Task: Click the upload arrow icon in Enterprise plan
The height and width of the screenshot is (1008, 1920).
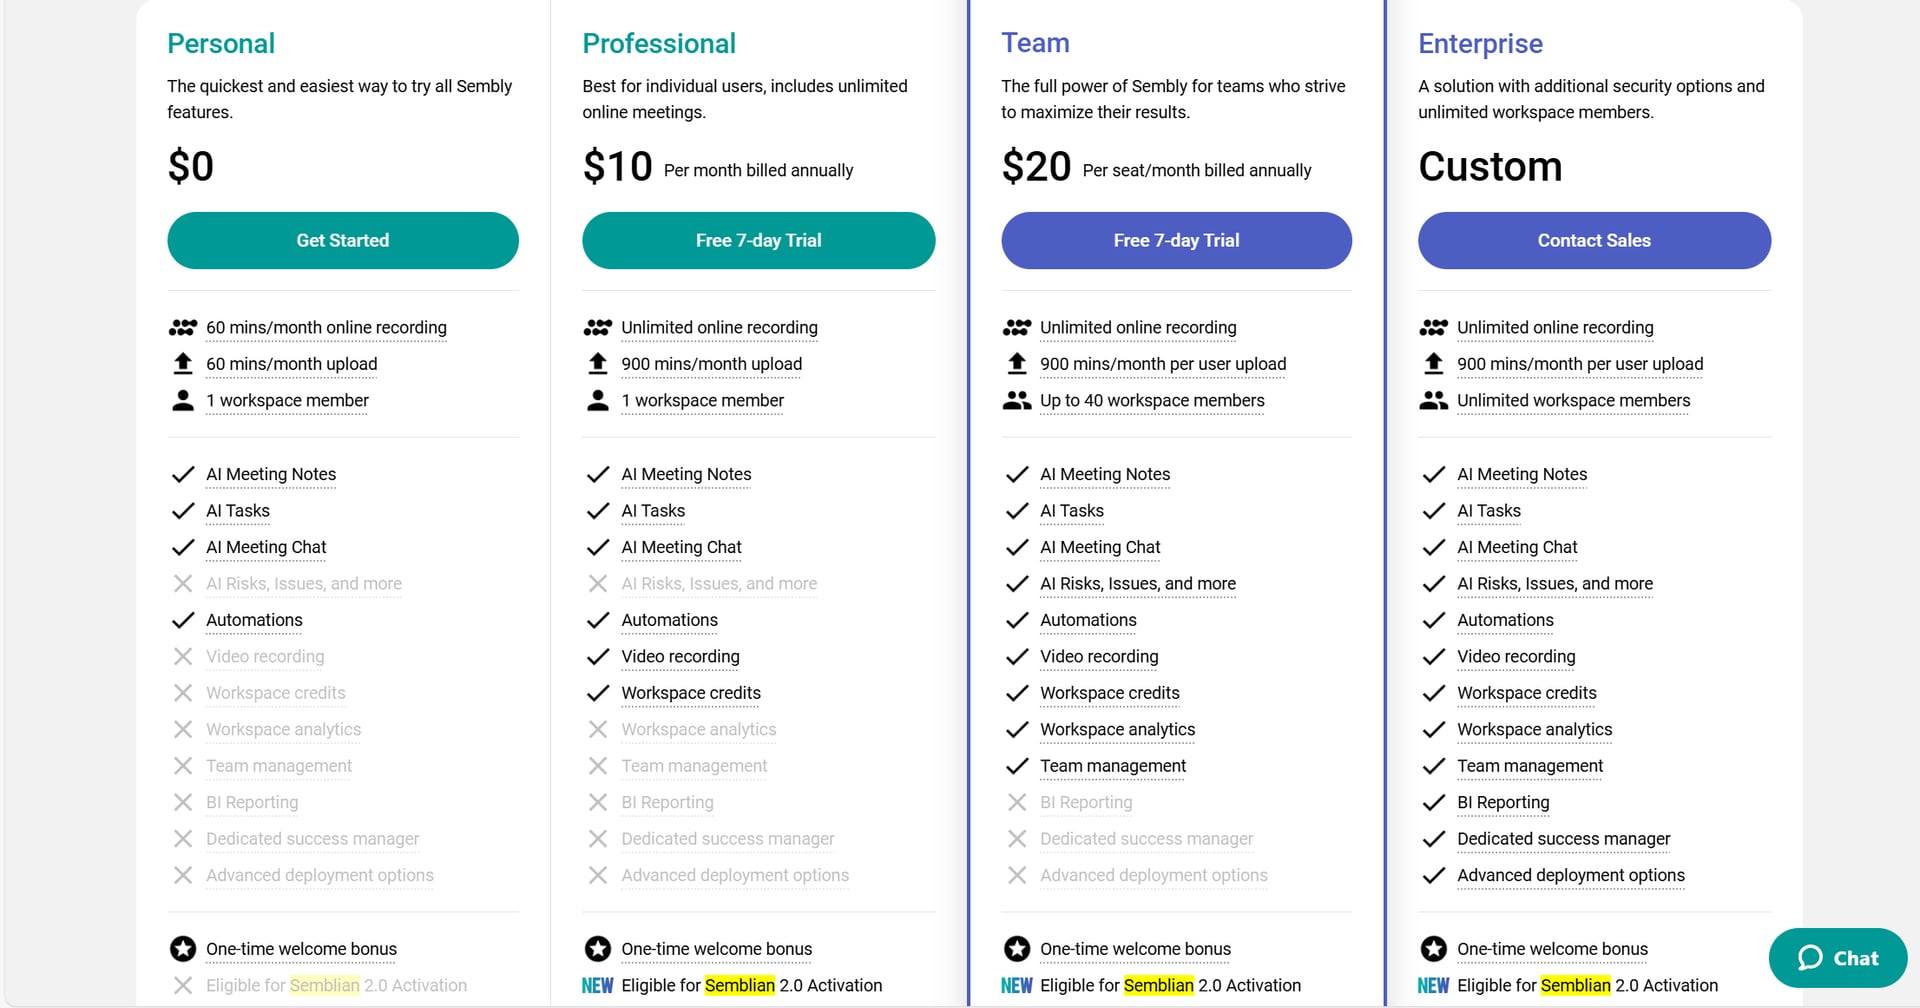Action: [1434, 363]
